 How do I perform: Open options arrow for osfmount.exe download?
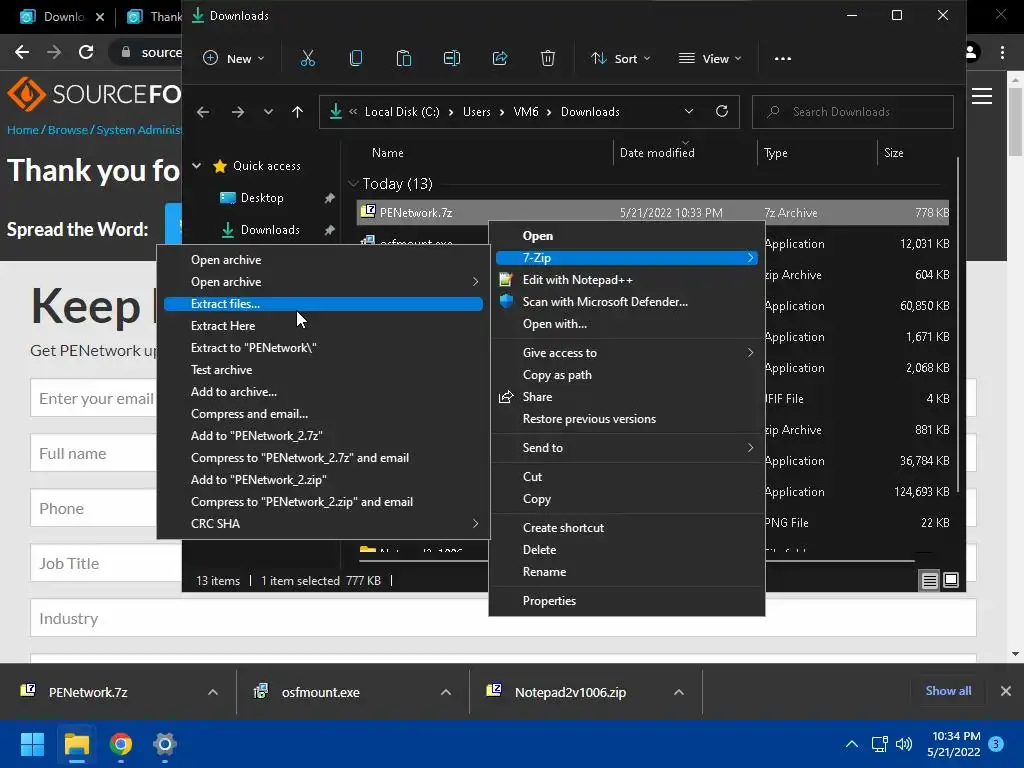click(446, 692)
